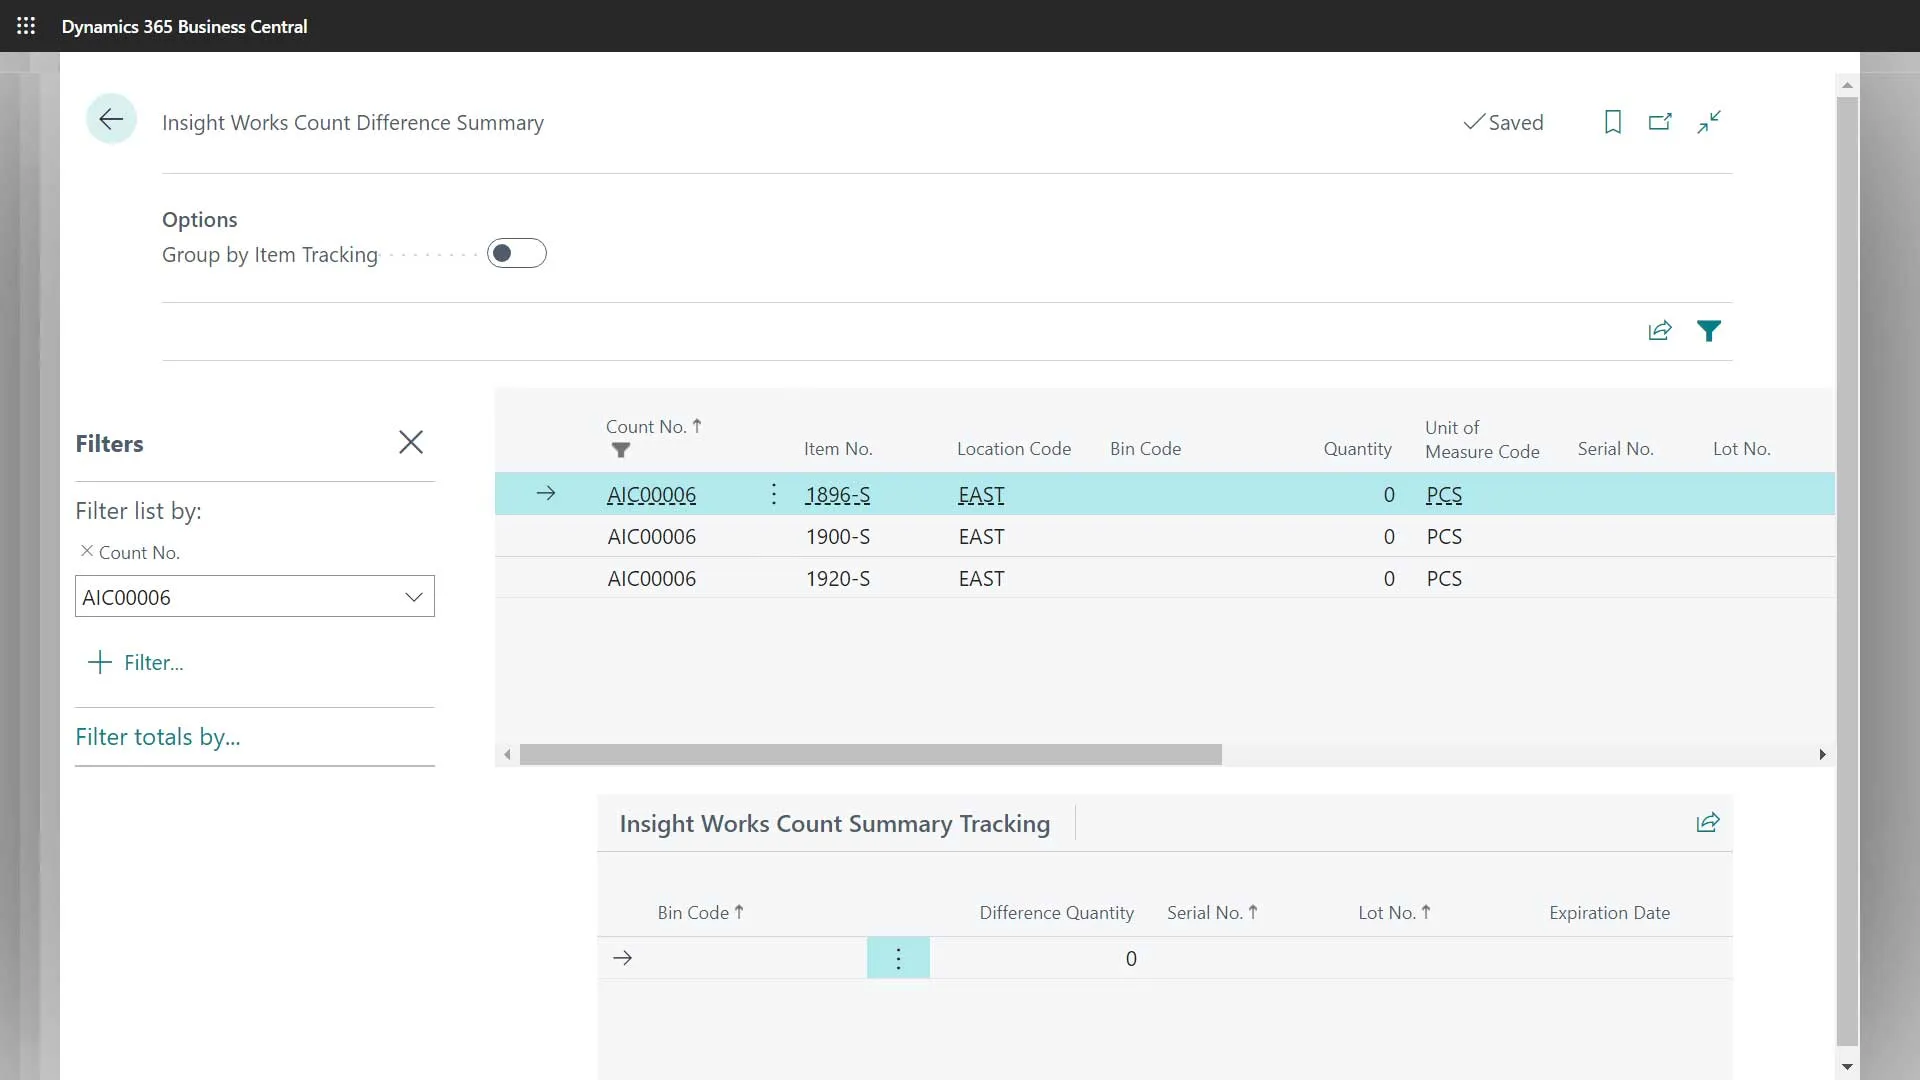Open the filter pane funnel icon
Viewport: 1920px width, 1080px height.
(1710, 330)
